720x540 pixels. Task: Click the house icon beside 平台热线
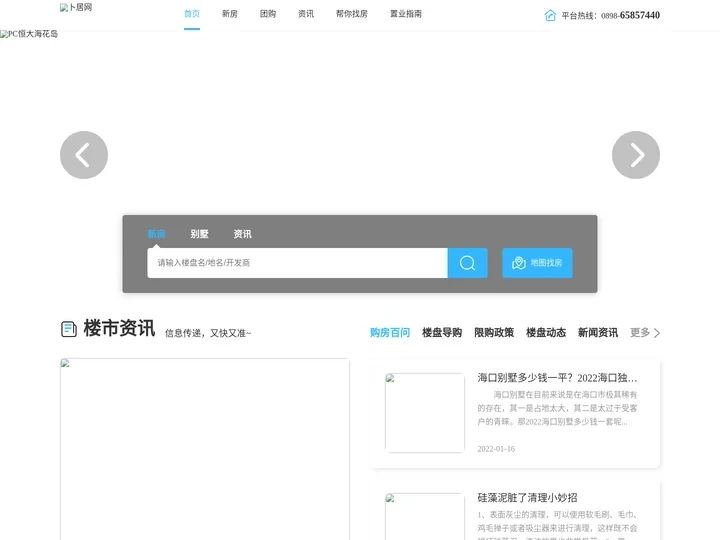(550, 16)
